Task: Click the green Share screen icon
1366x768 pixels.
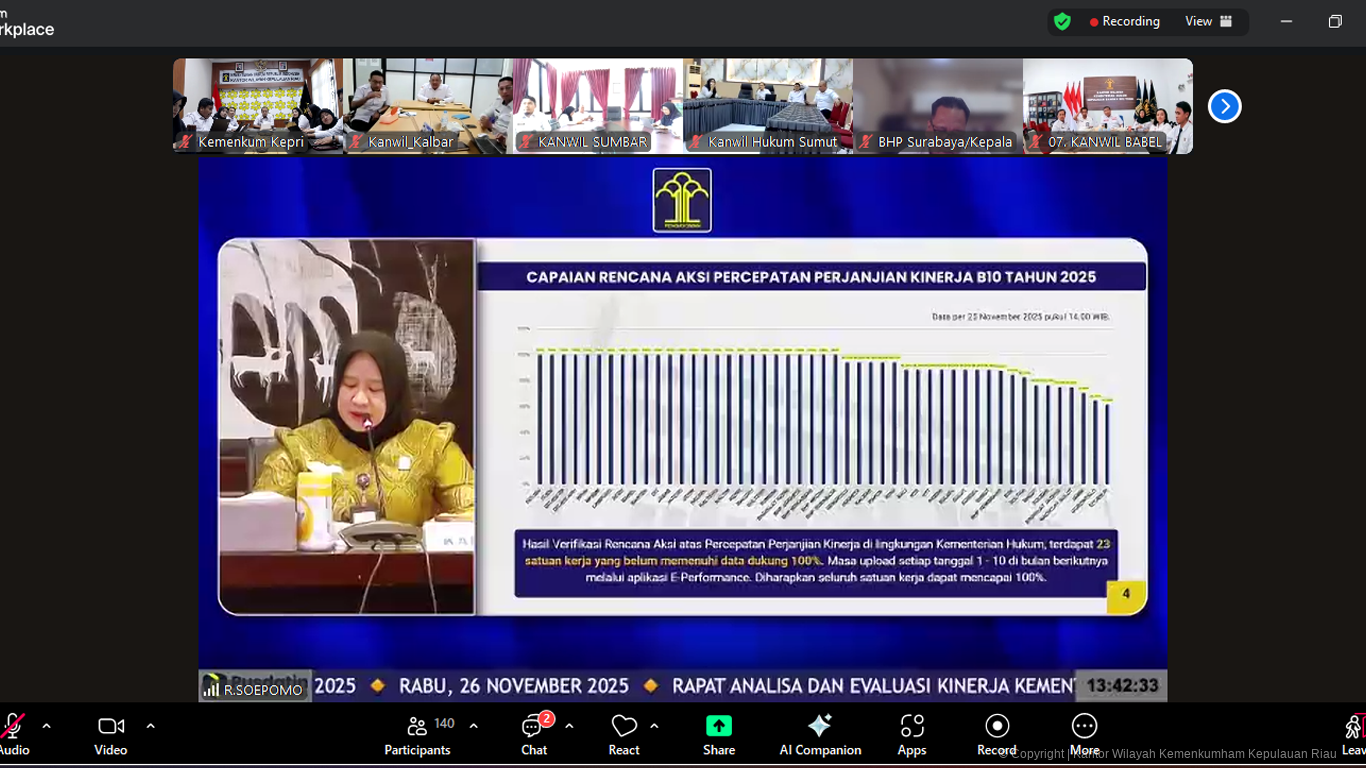Action: click(x=719, y=726)
